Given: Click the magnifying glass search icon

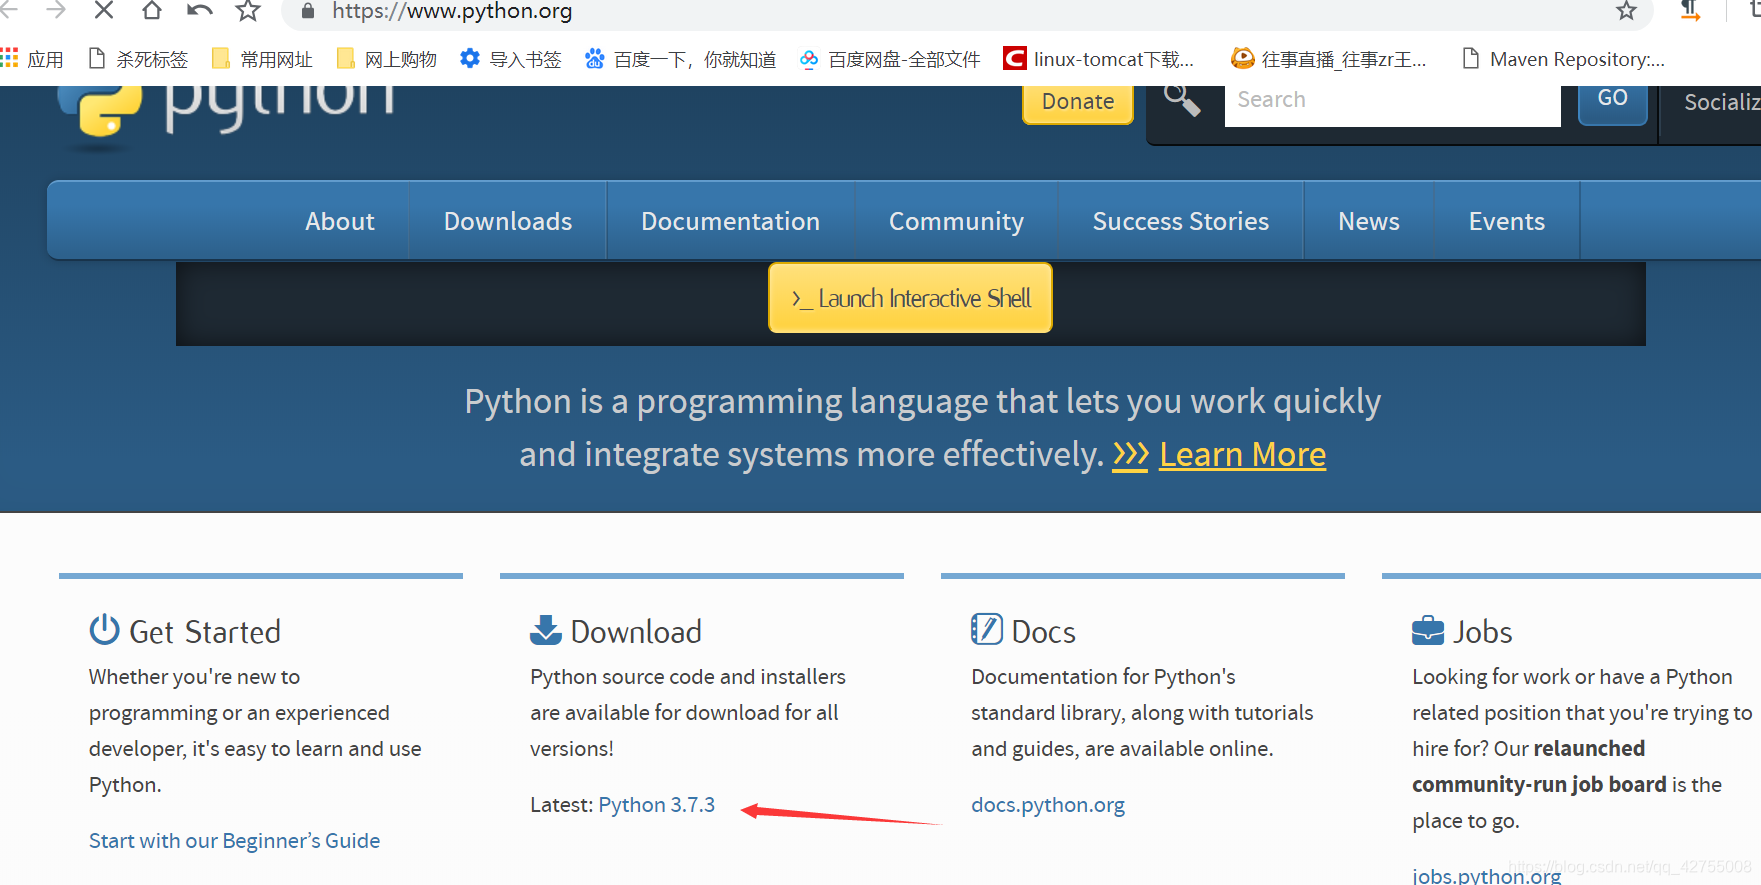Looking at the screenshot, I should [1182, 100].
